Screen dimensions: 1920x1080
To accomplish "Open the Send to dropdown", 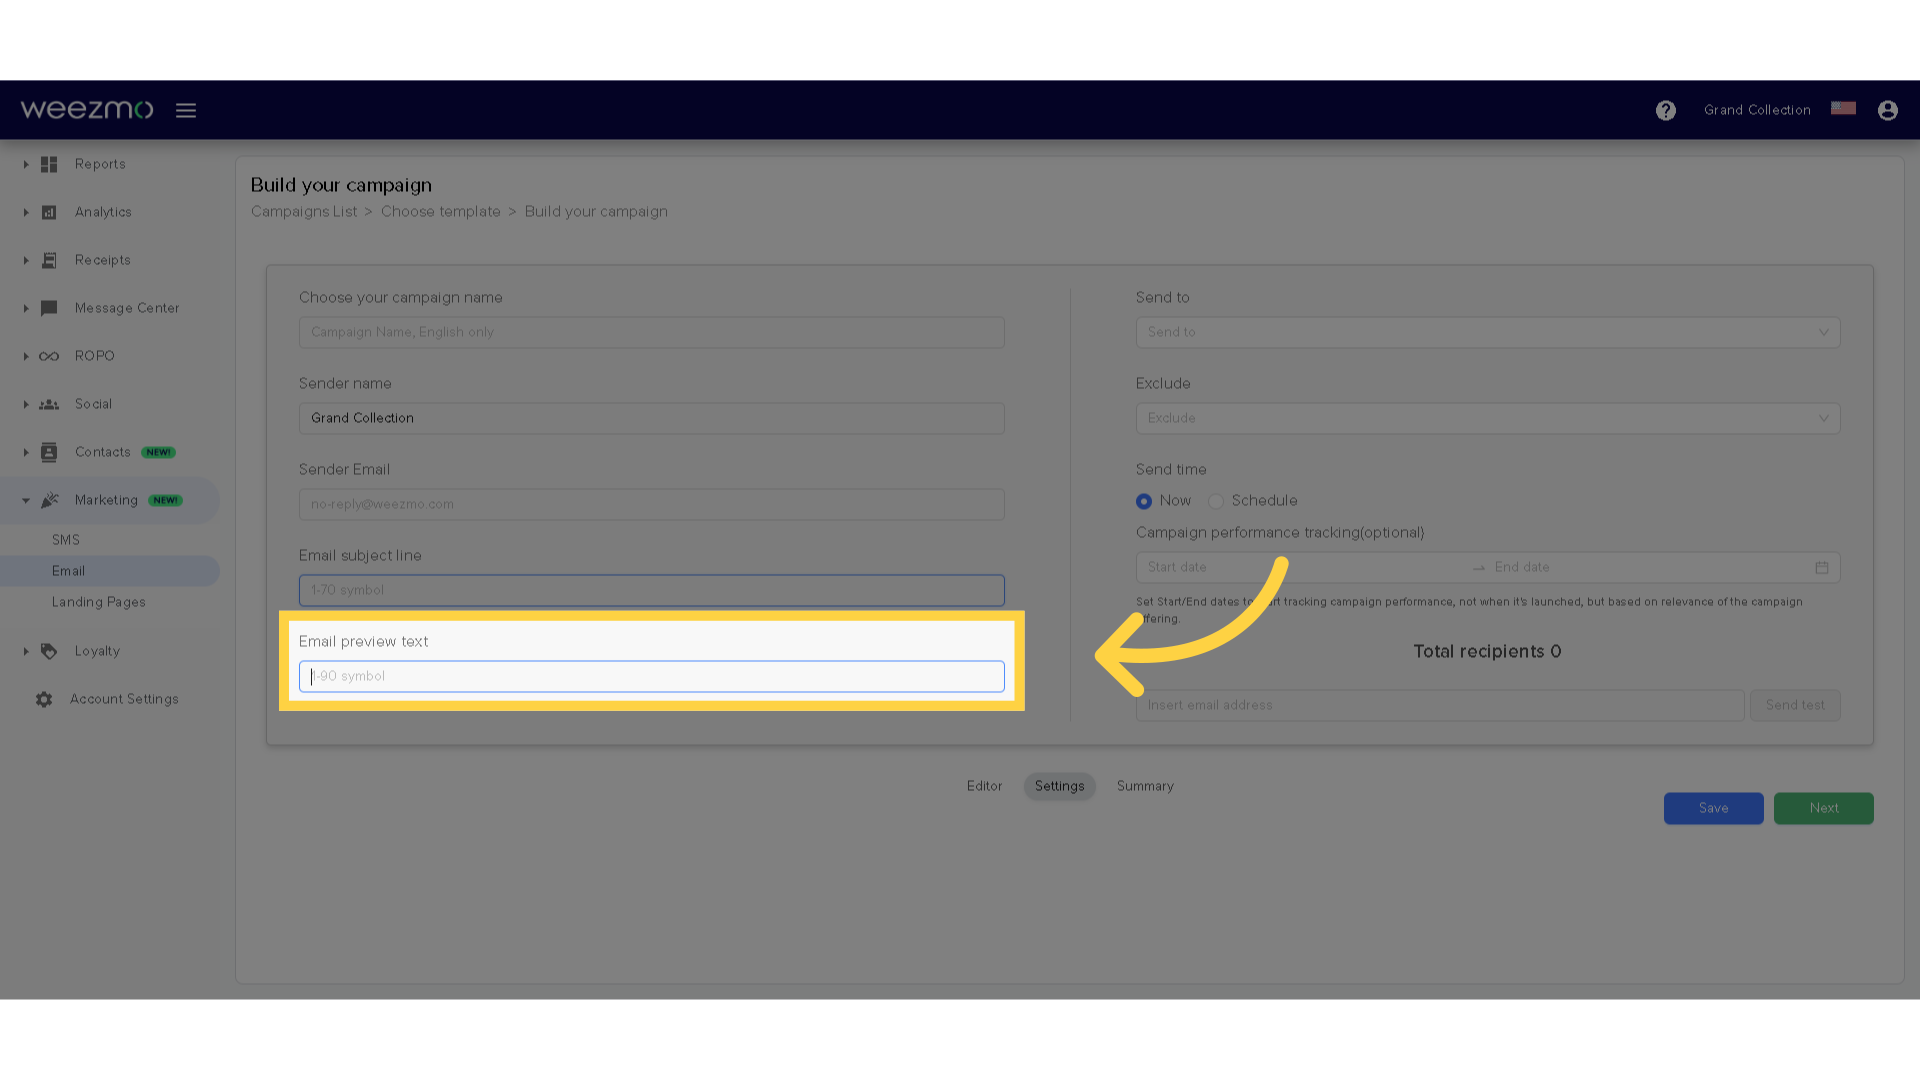I will point(1488,332).
